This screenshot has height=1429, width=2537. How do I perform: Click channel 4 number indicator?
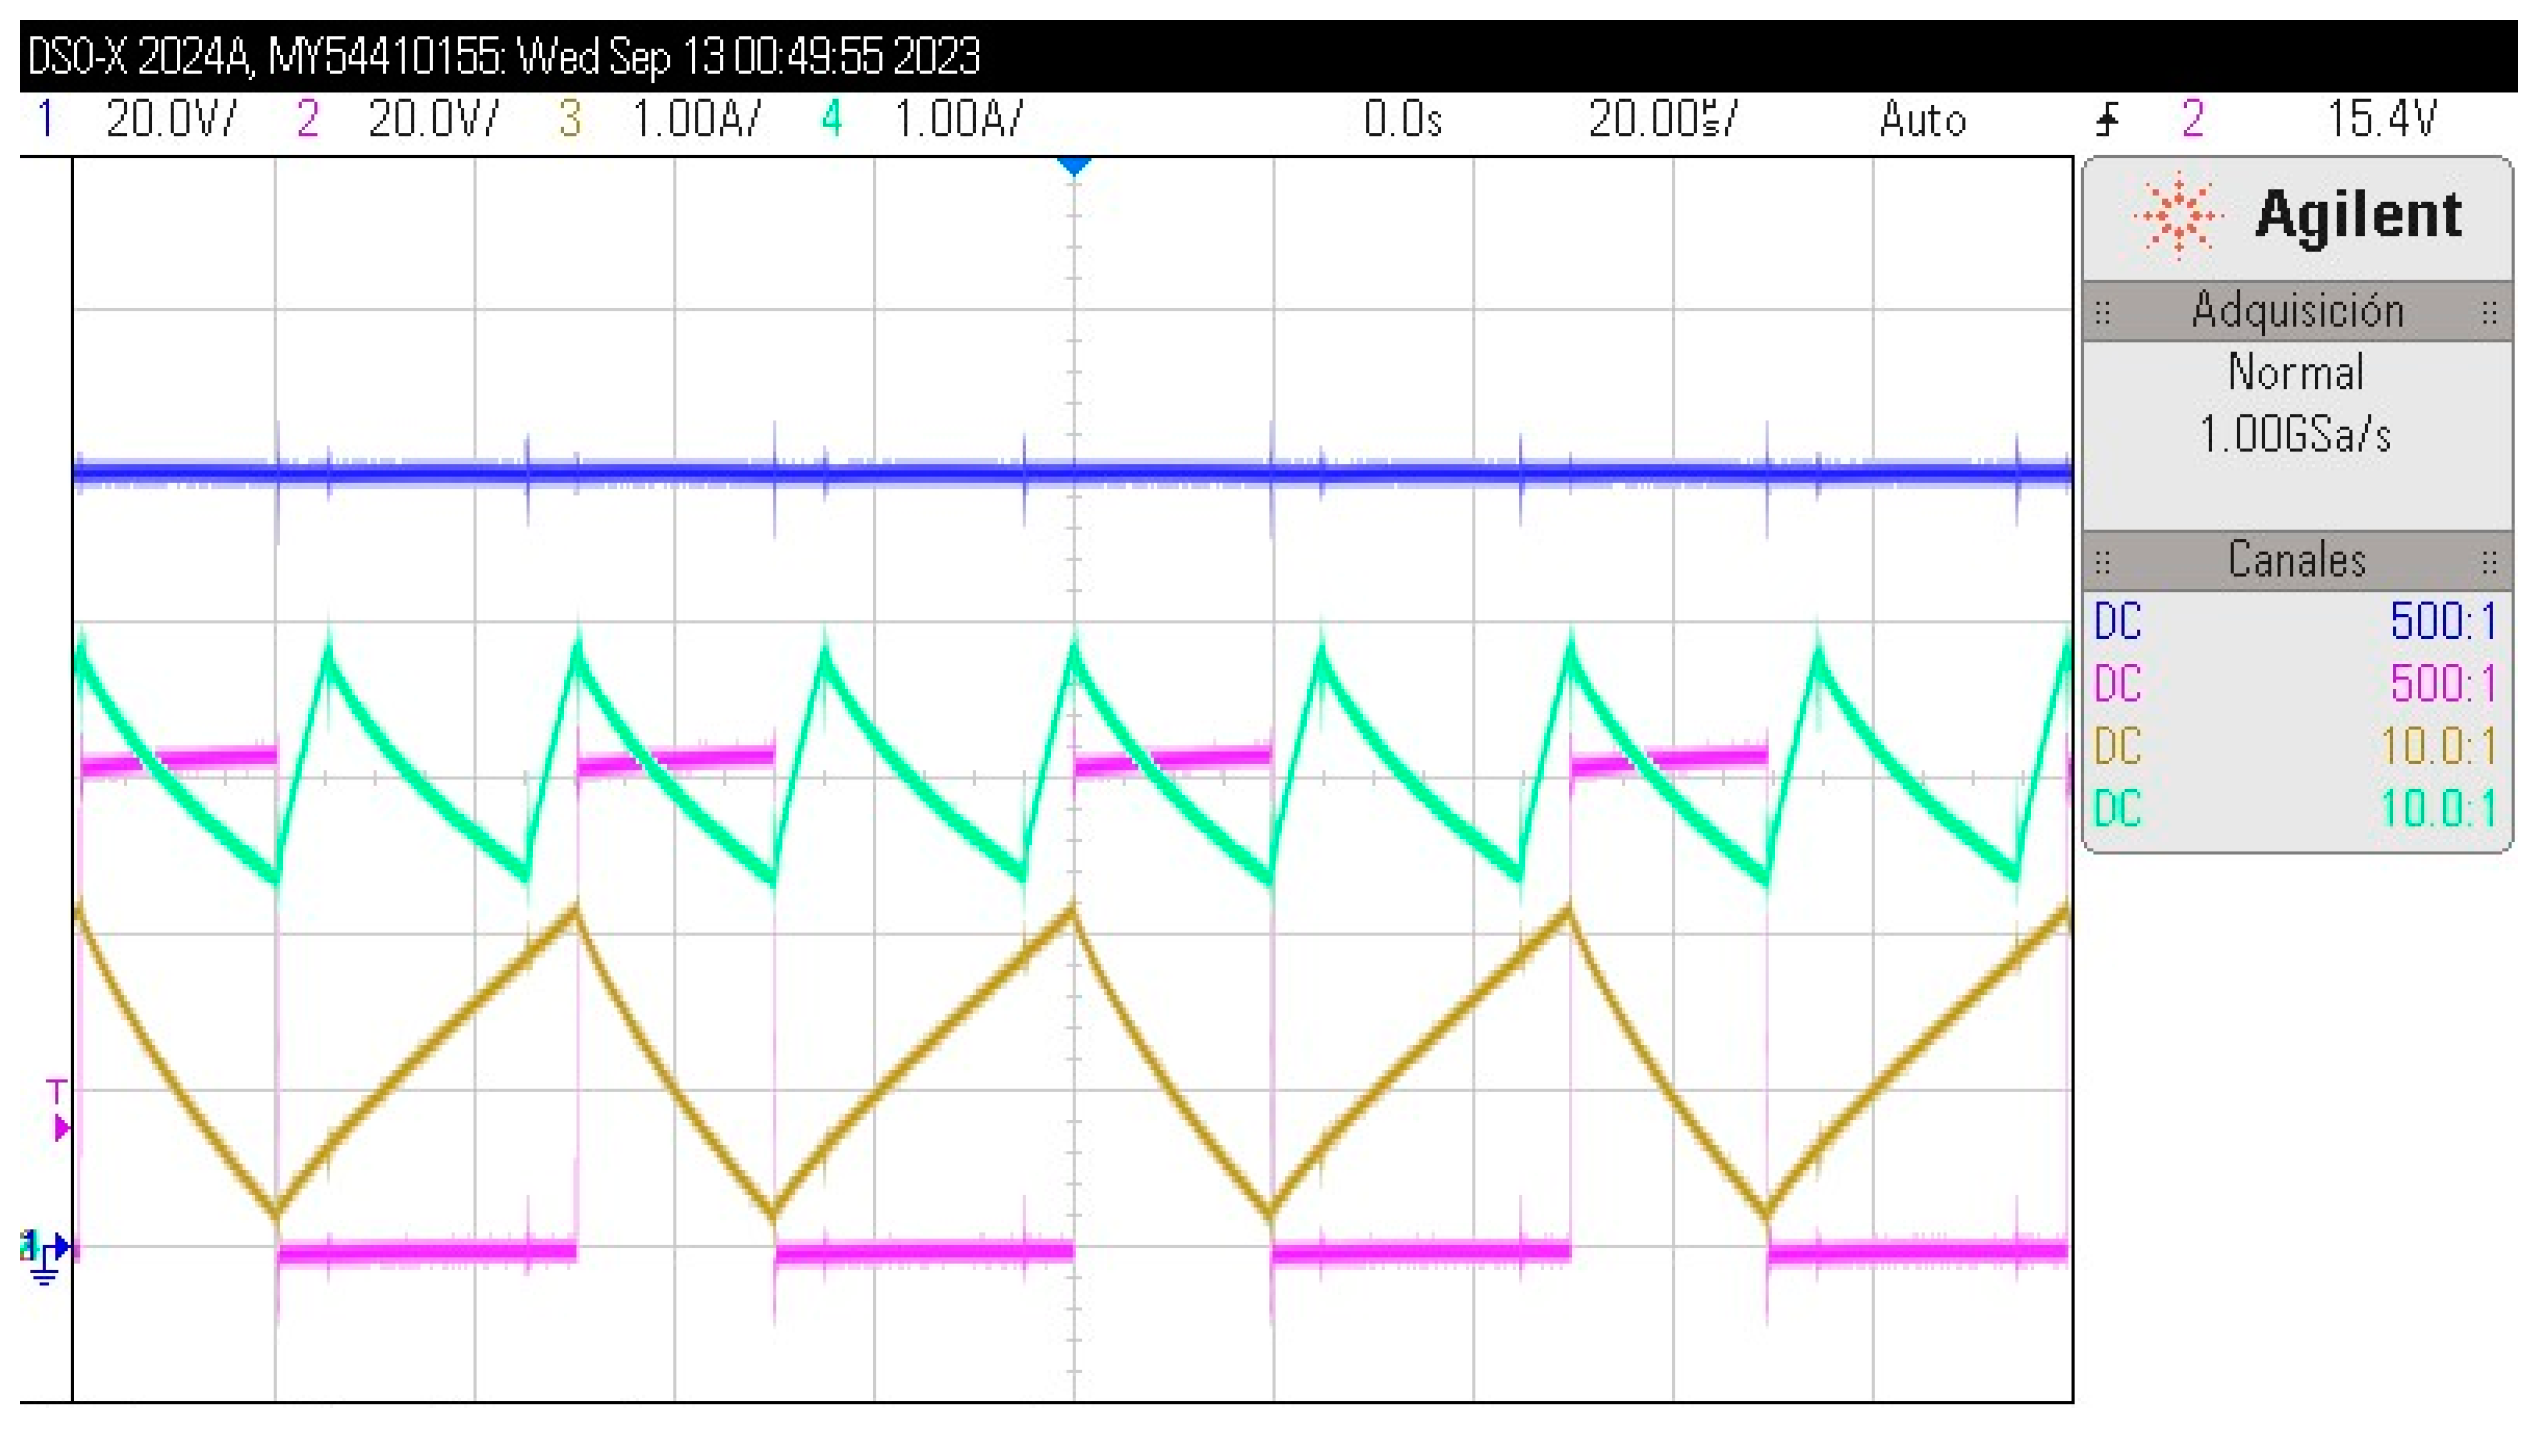[x=829, y=120]
